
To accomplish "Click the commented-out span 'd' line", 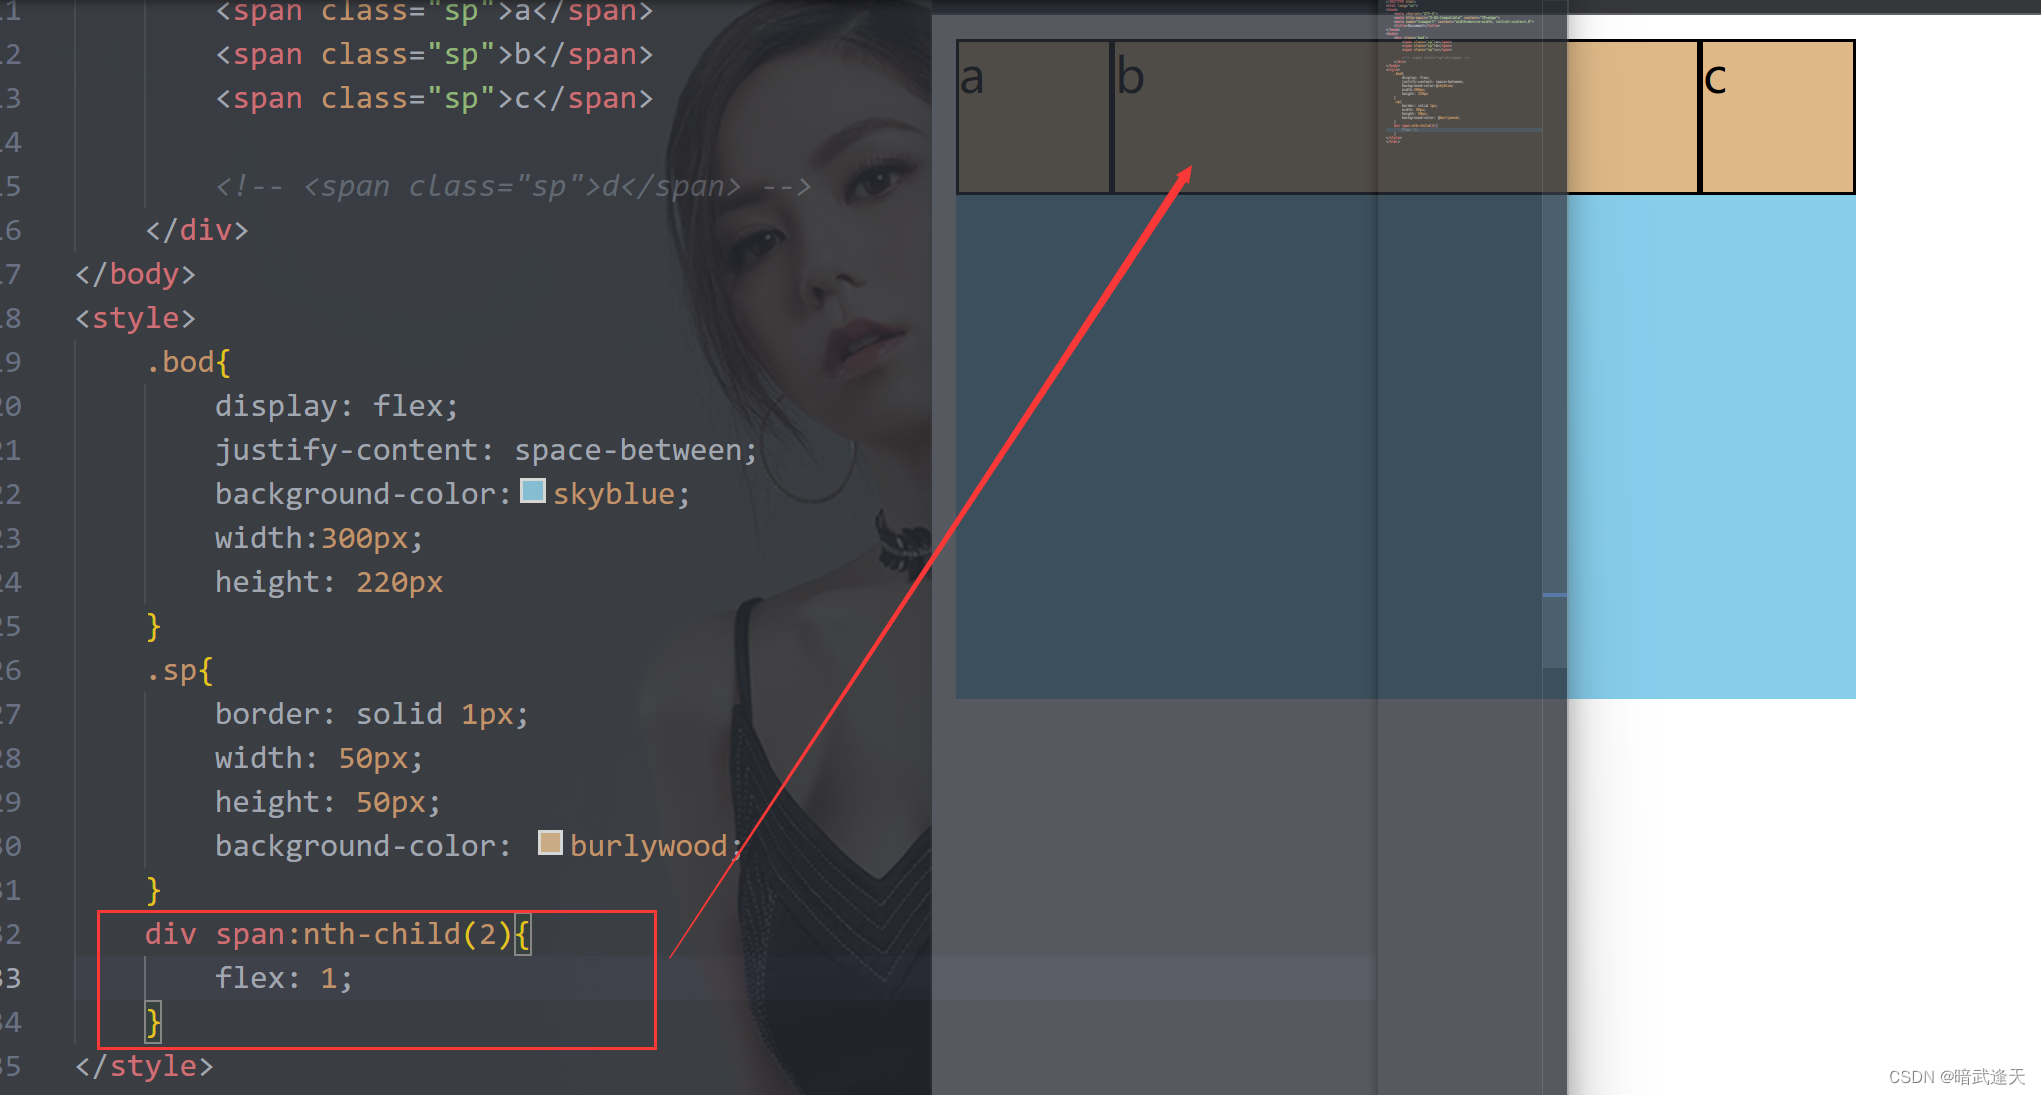I will click(512, 186).
